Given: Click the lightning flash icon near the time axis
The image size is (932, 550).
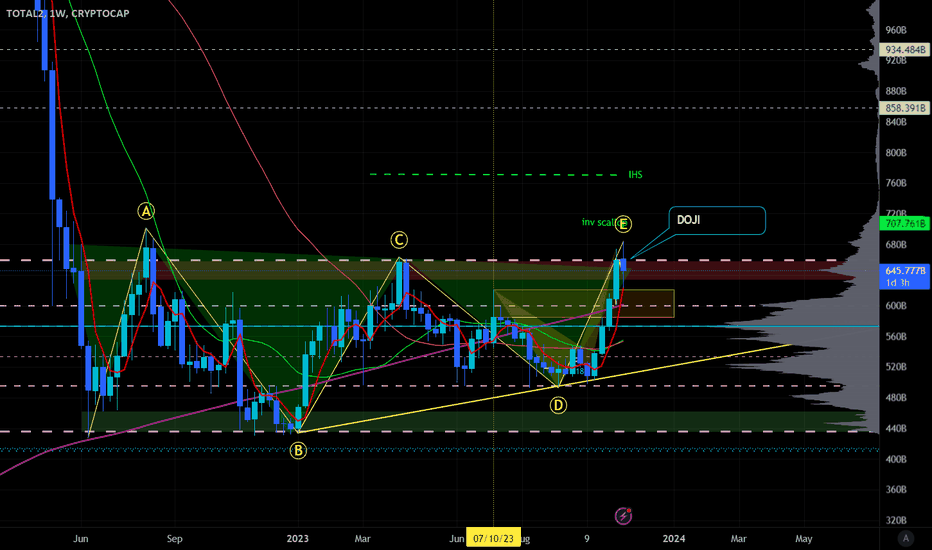Looking at the screenshot, I should click(x=623, y=516).
